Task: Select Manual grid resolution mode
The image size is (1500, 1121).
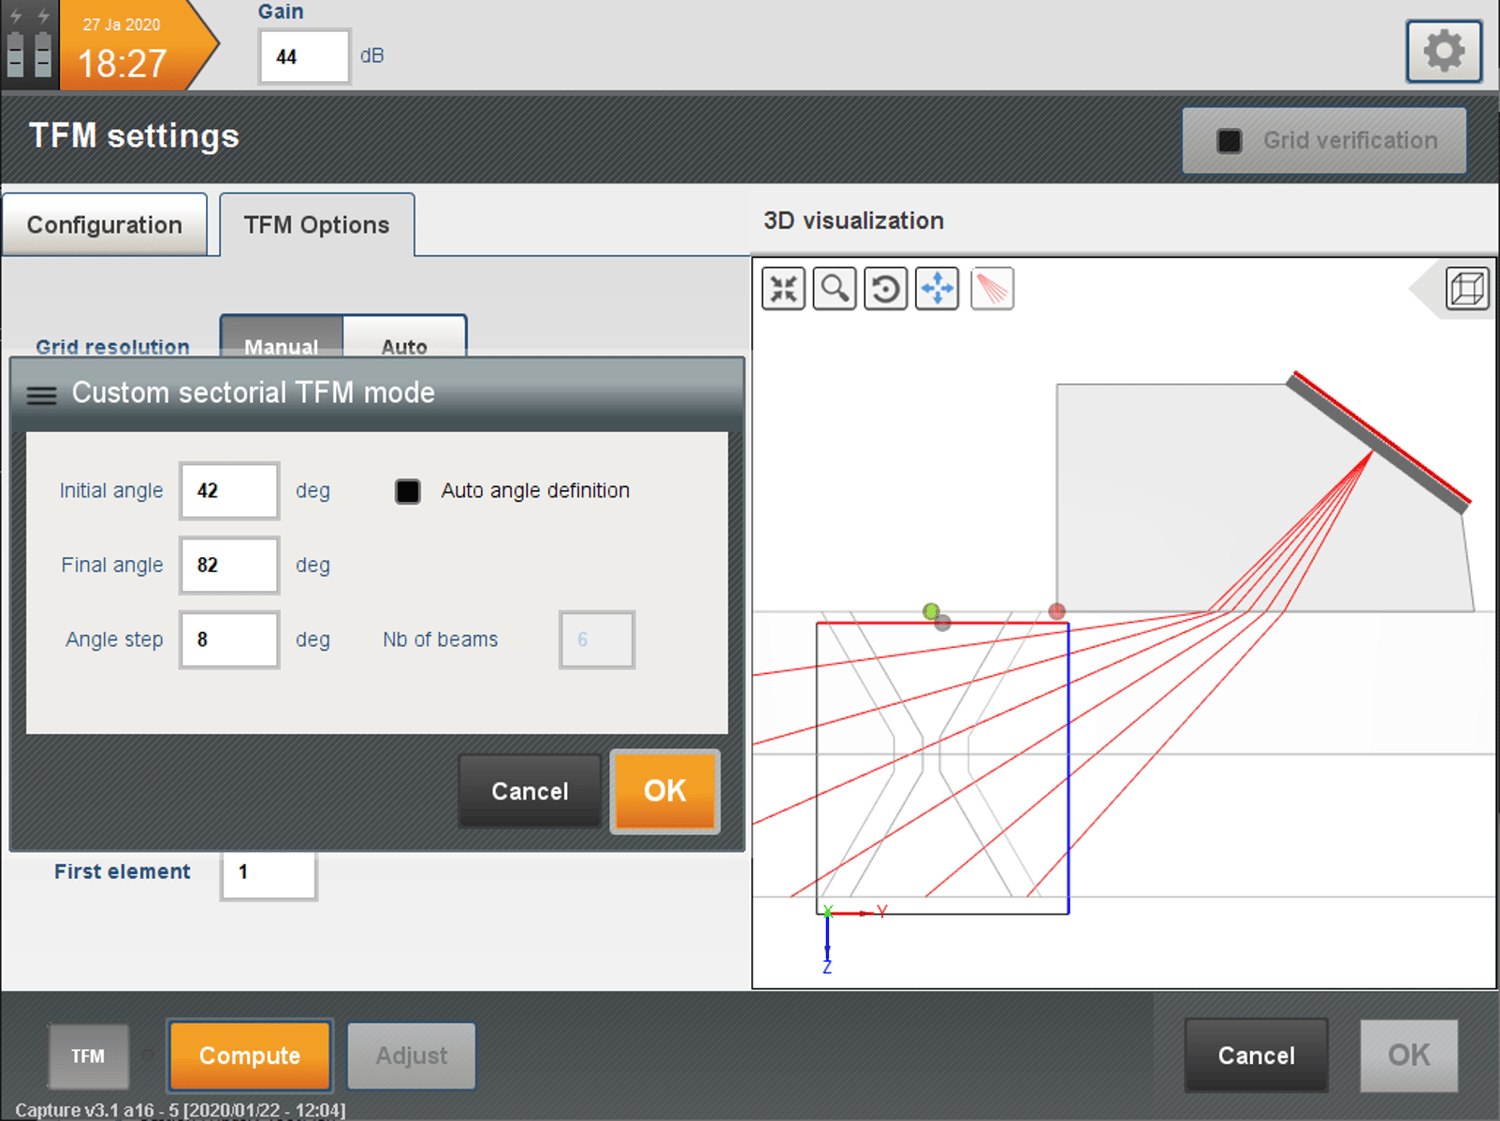Action: (x=281, y=346)
